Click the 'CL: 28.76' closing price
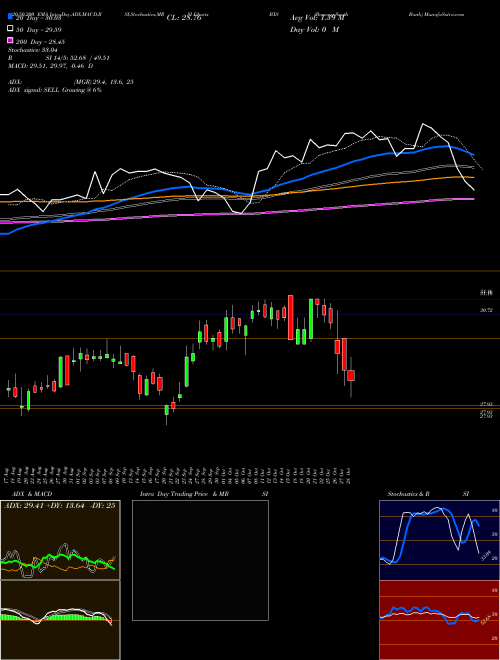Viewport: 500px width, 660px height. point(184,18)
